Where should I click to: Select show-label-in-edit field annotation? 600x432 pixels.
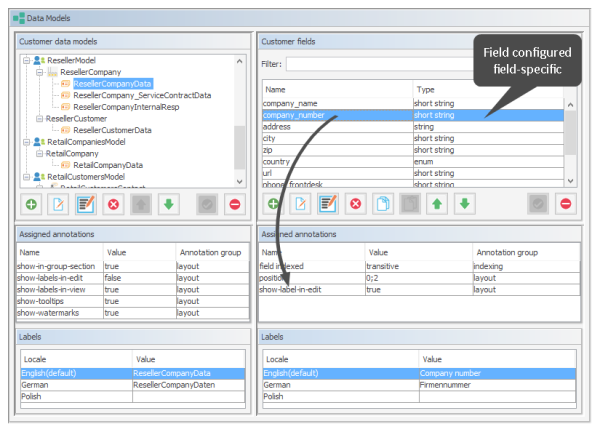419,290
